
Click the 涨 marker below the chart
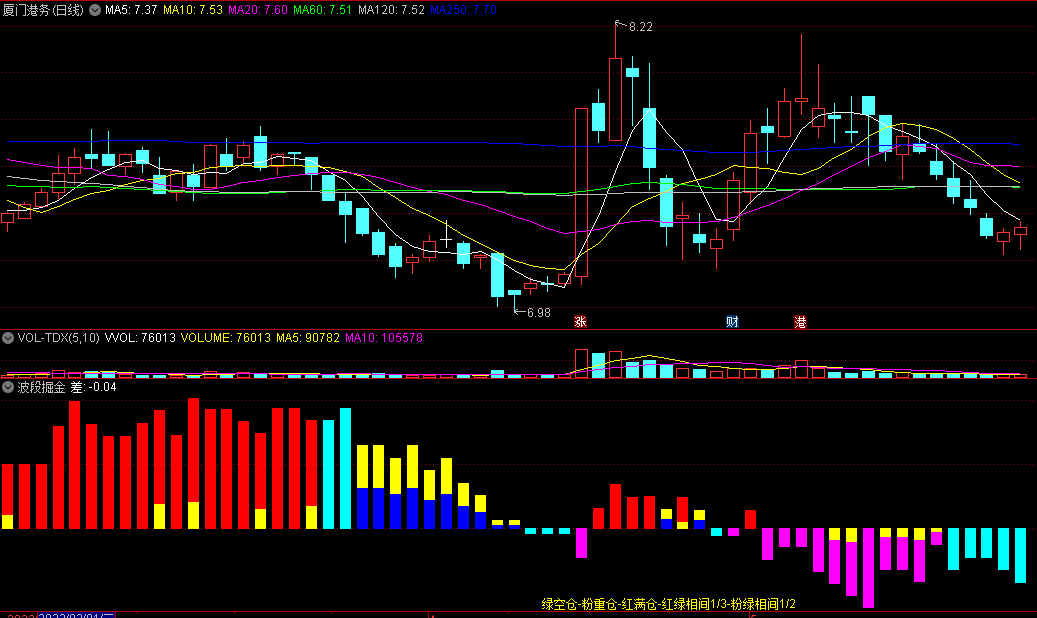pyautogui.click(x=580, y=322)
